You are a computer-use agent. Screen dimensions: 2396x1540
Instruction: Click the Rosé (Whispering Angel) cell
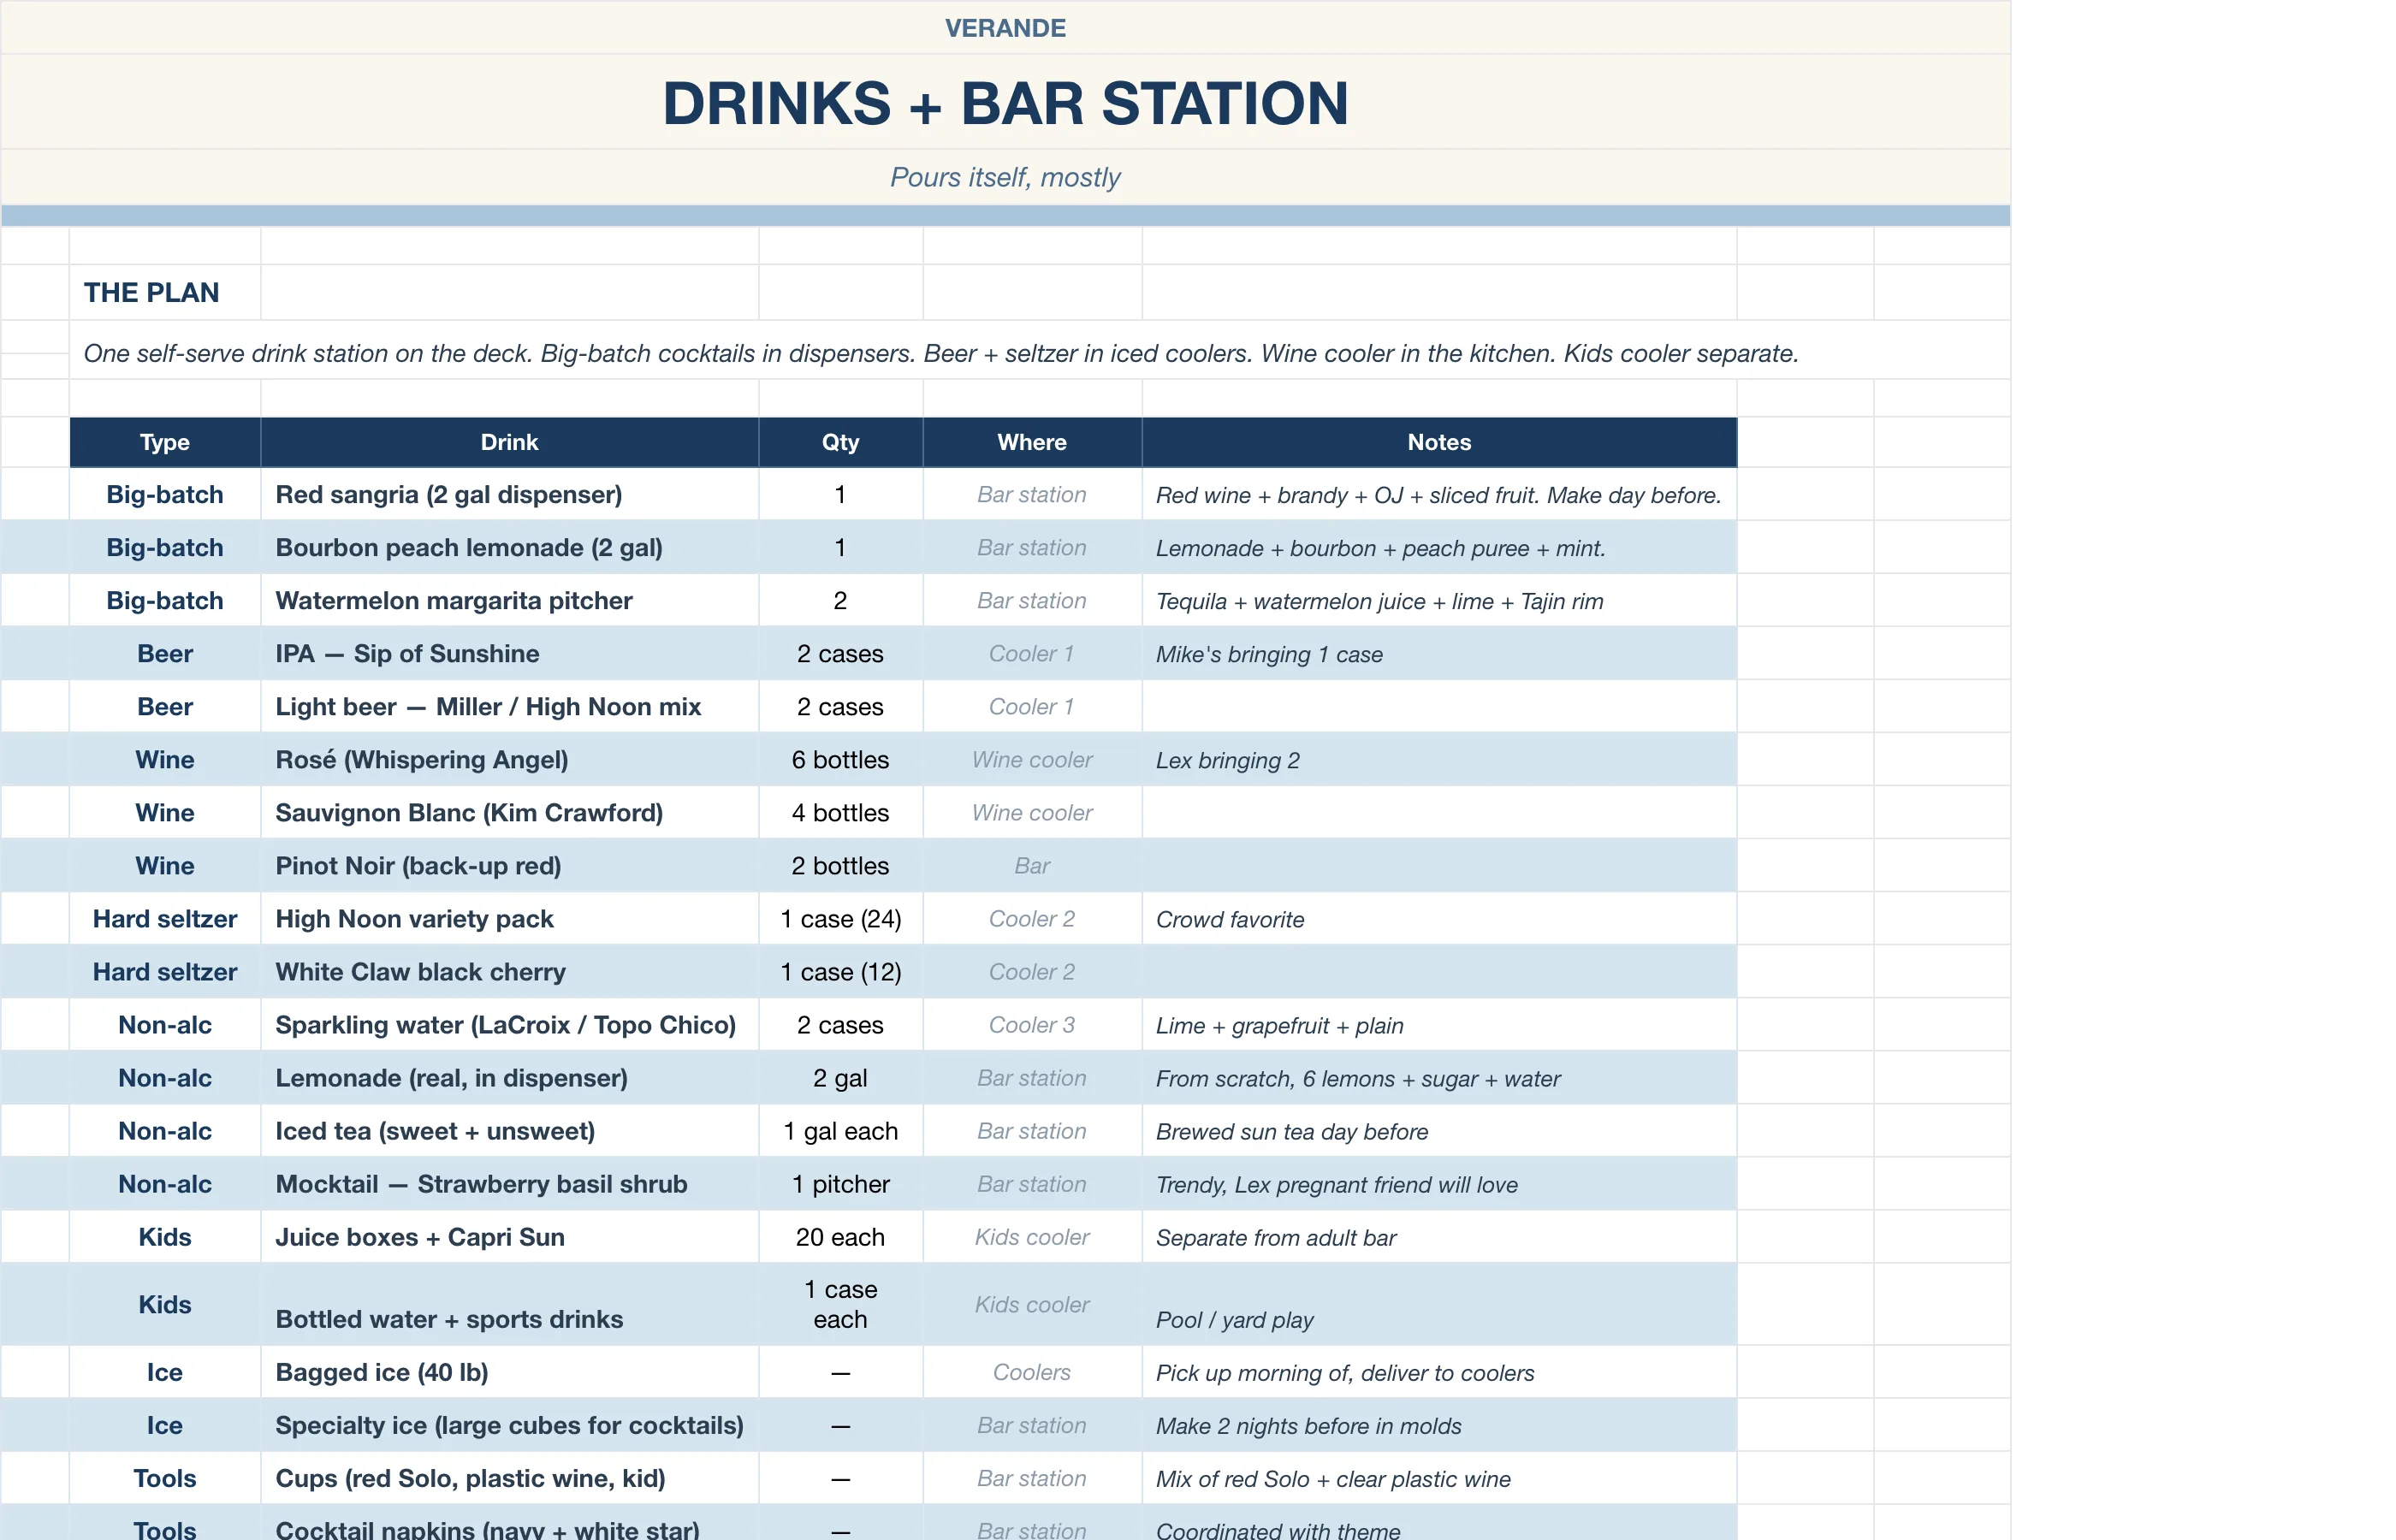pos(509,759)
